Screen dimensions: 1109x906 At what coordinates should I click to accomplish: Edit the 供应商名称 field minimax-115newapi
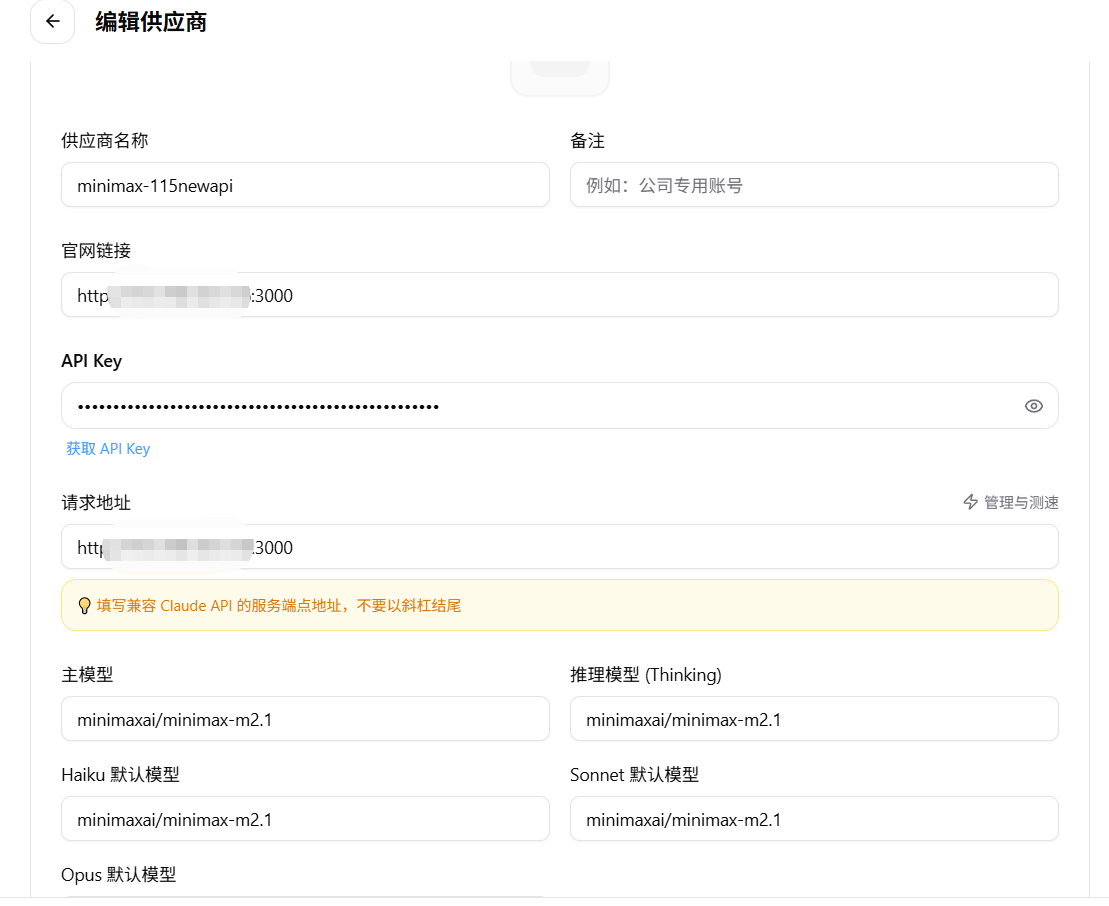tap(305, 185)
